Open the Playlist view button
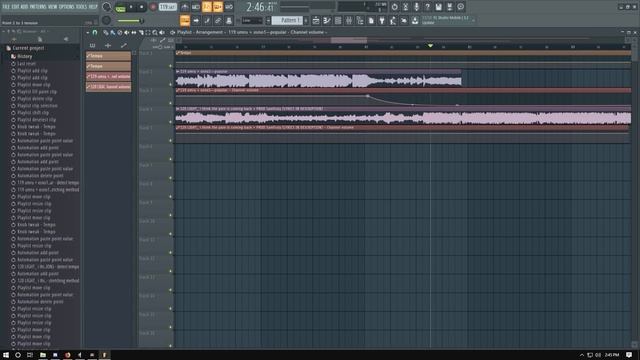The width and height of the screenshot is (640, 360). tap(316, 20)
